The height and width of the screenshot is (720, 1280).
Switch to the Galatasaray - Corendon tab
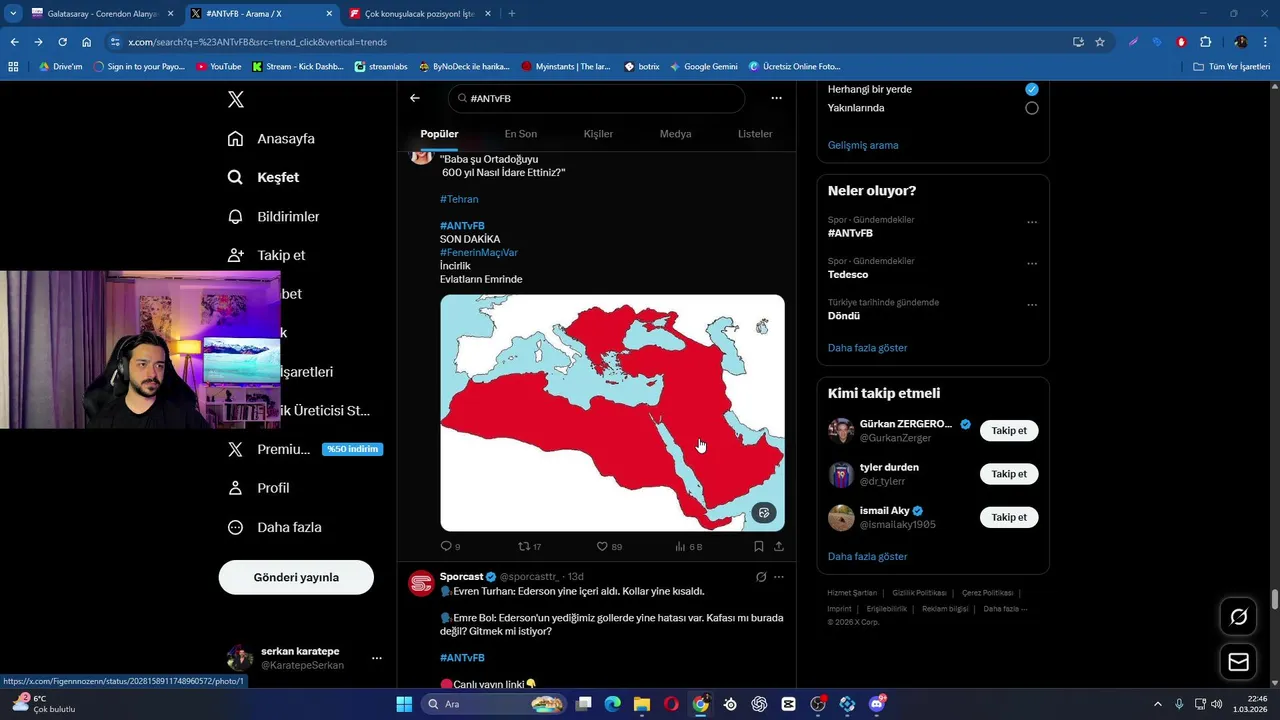103,14
